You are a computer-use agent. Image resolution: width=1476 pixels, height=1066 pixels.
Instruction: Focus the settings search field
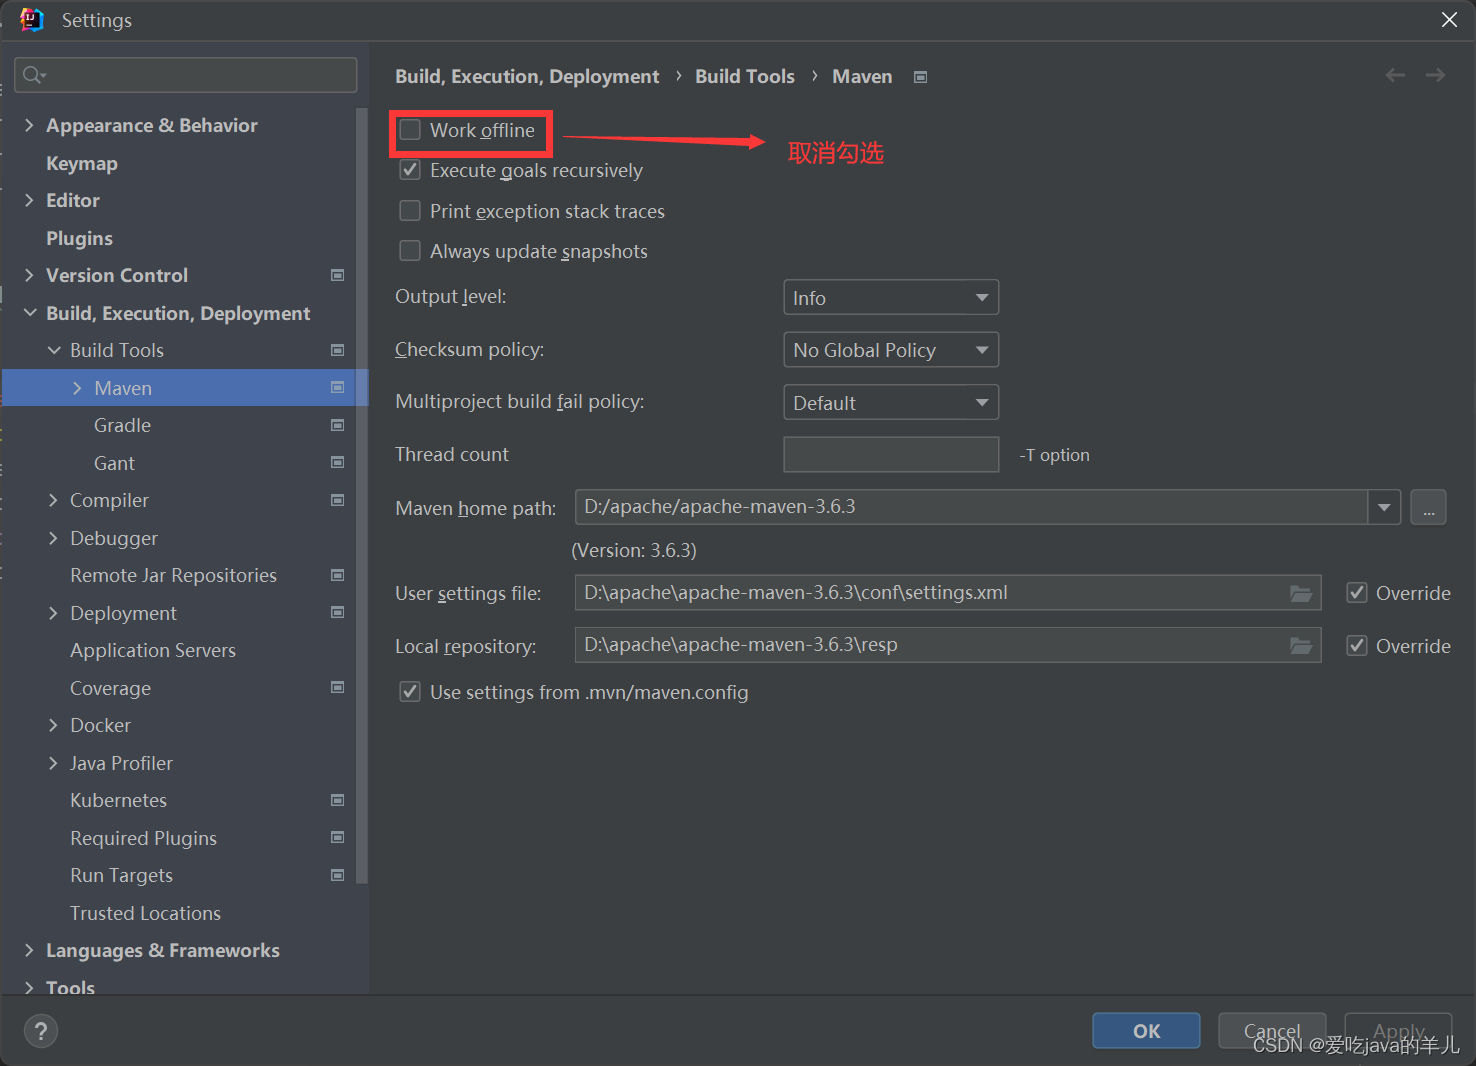[x=186, y=75]
